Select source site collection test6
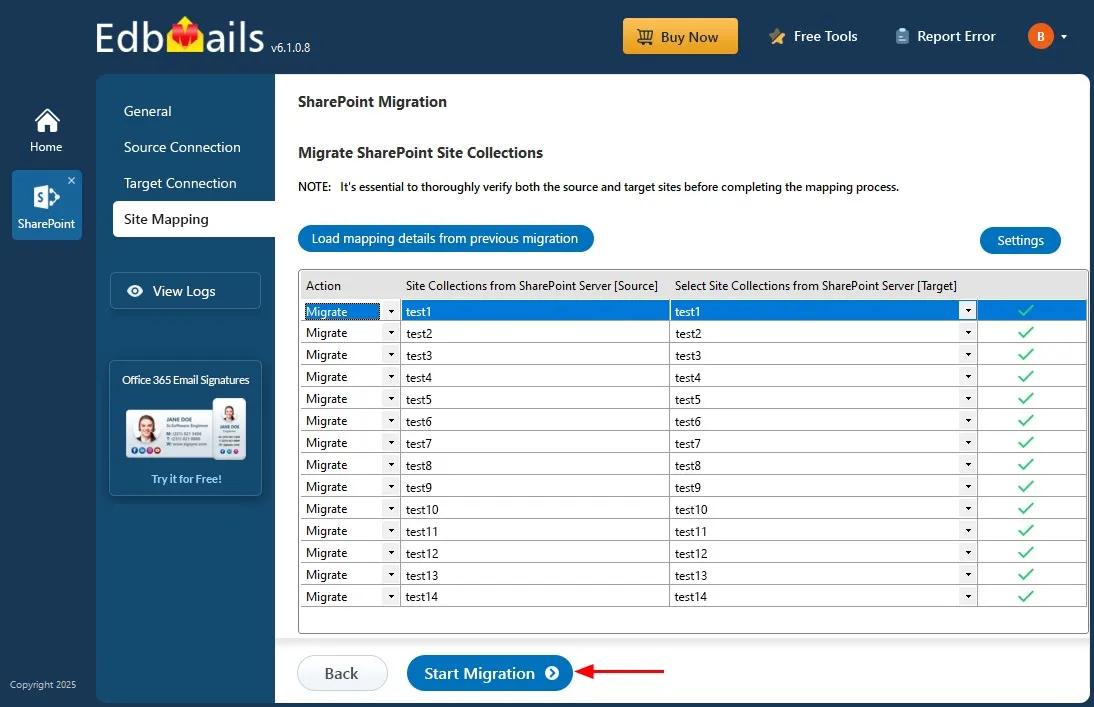The height and width of the screenshot is (707, 1094). click(535, 422)
